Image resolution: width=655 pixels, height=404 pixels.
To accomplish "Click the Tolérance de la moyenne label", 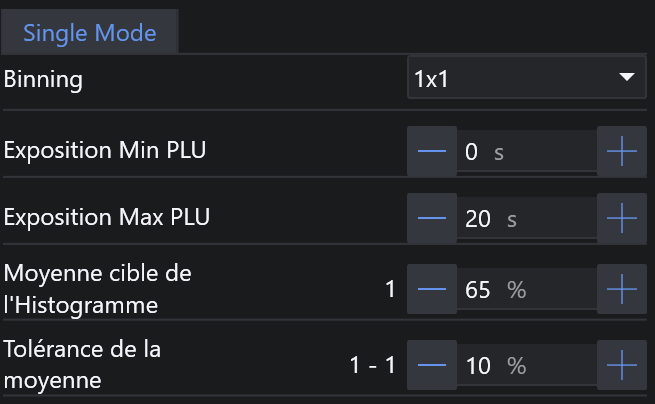I will [83, 365].
